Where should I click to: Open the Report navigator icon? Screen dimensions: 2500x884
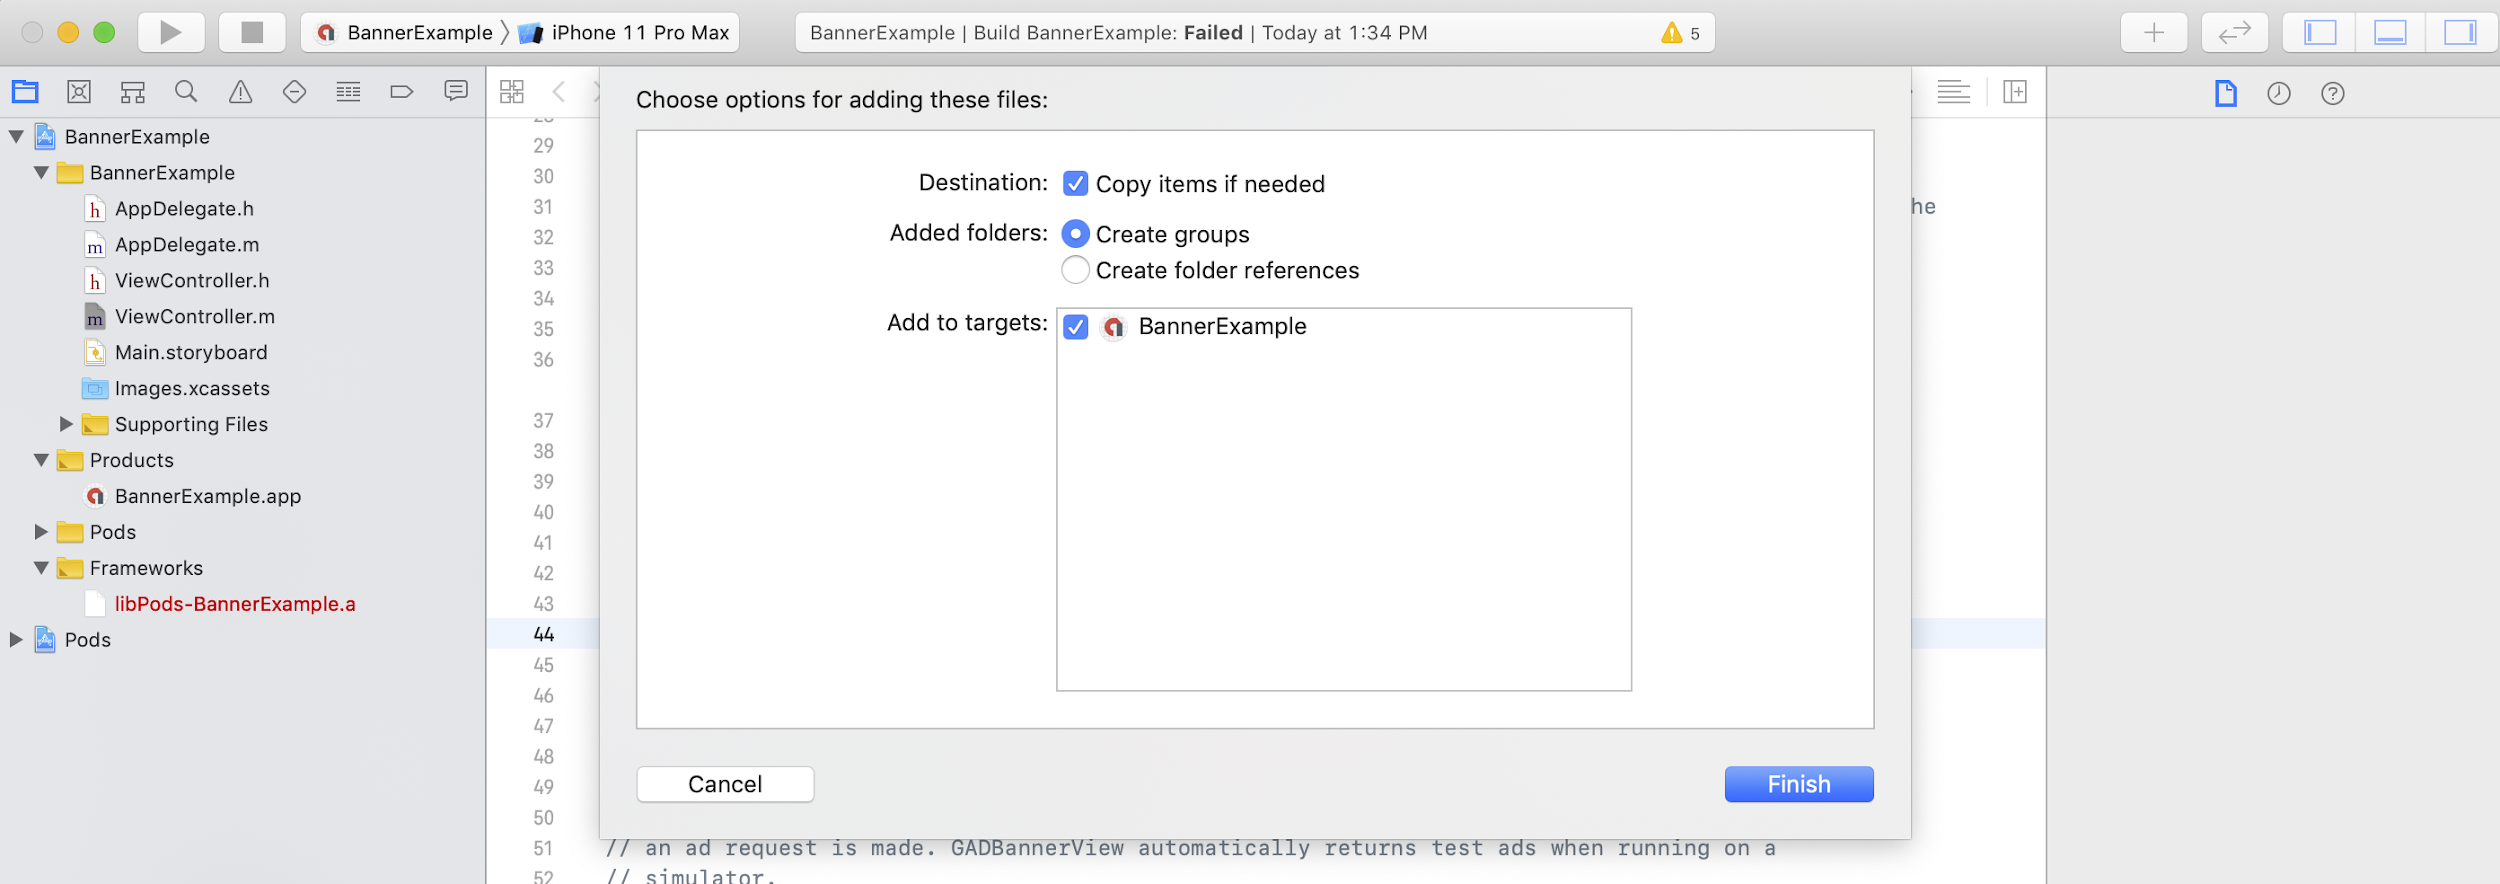tap(456, 92)
